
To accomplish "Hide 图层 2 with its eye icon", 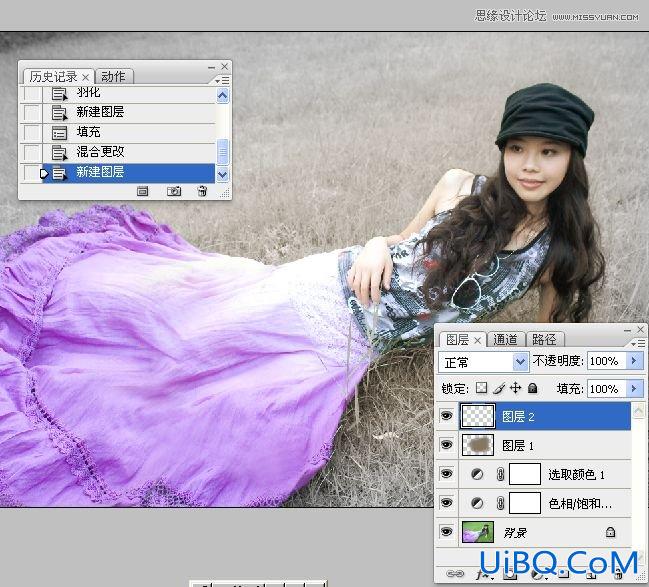I will coord(447,415).
